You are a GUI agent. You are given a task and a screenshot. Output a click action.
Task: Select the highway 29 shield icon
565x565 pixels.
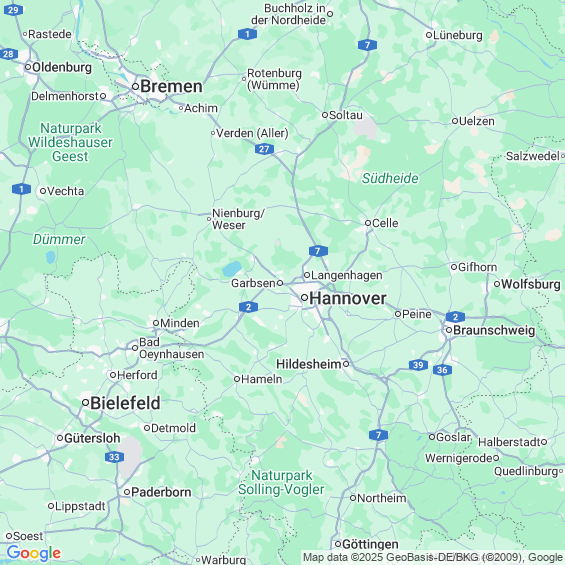pos(13,10)
